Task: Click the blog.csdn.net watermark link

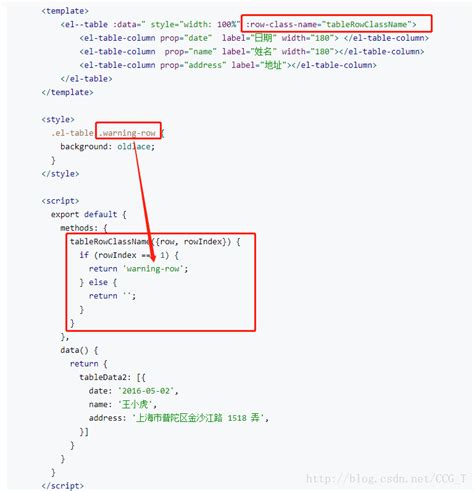Action: point(386,479)
